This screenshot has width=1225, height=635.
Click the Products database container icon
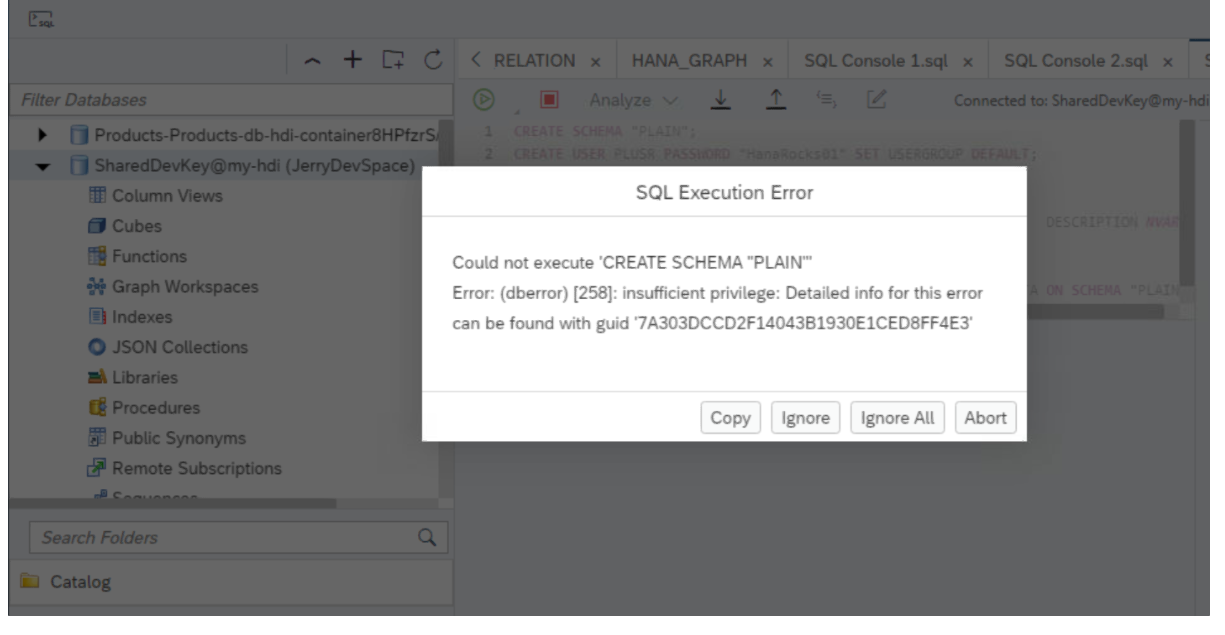coord(79,135)
